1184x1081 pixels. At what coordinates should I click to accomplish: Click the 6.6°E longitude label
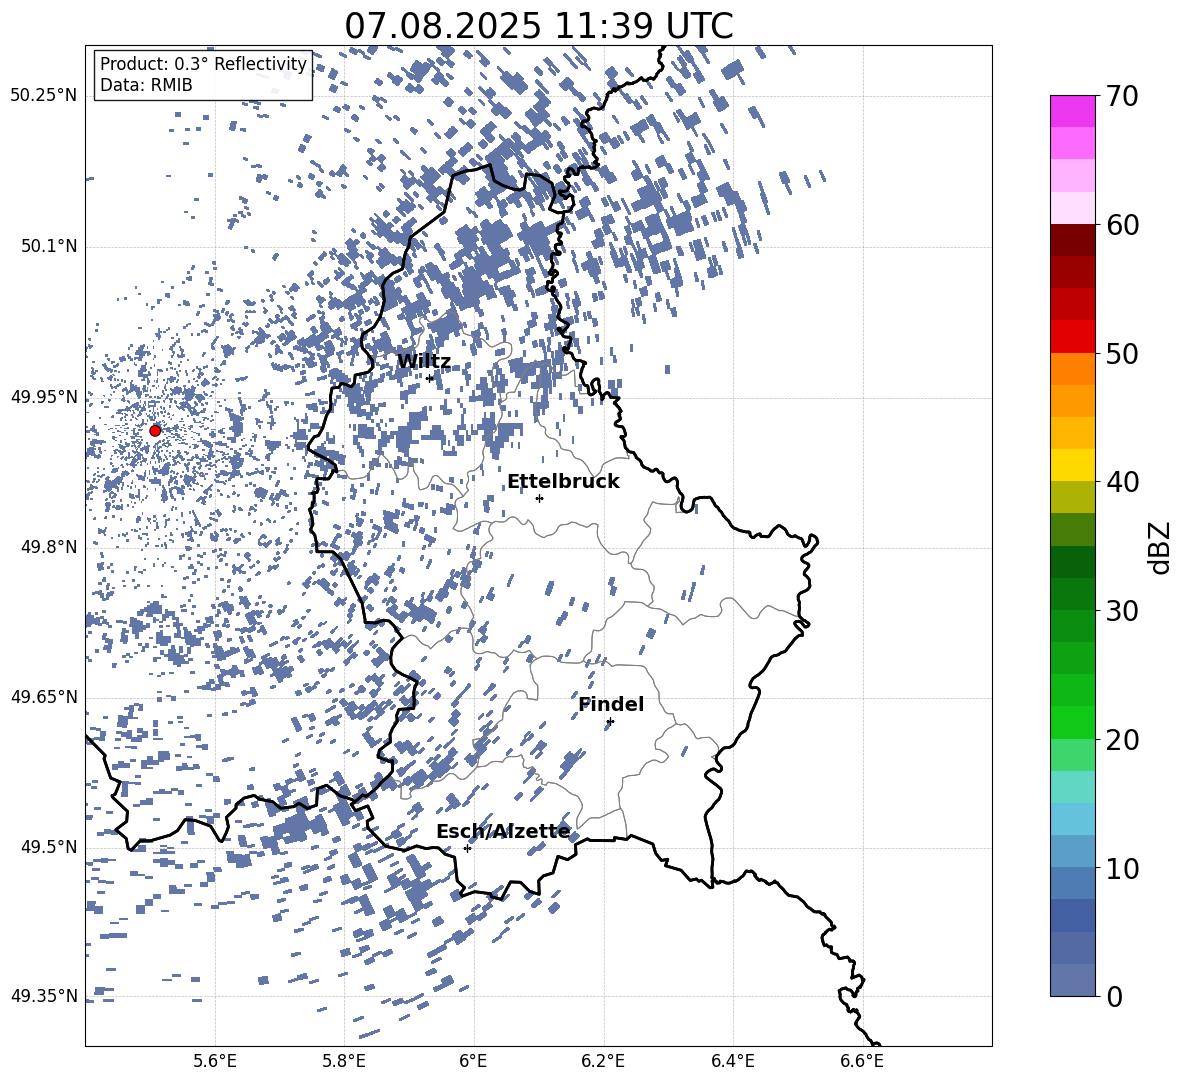(x=862, y=1061)
